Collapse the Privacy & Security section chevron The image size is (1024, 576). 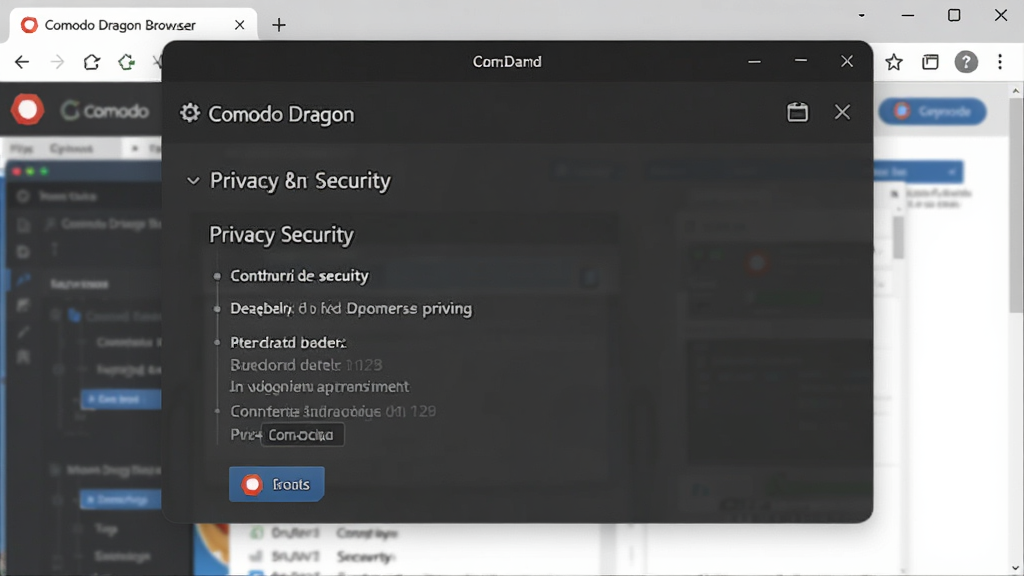click(193, 181)
